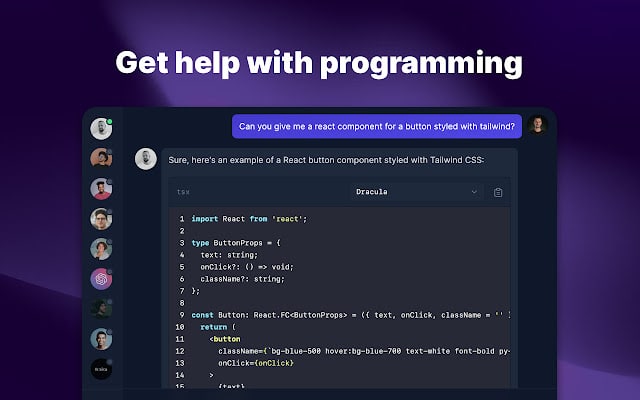Open the dark green faded avatar
The height and width of the screenshot is (400, 640).
point(101,309)
